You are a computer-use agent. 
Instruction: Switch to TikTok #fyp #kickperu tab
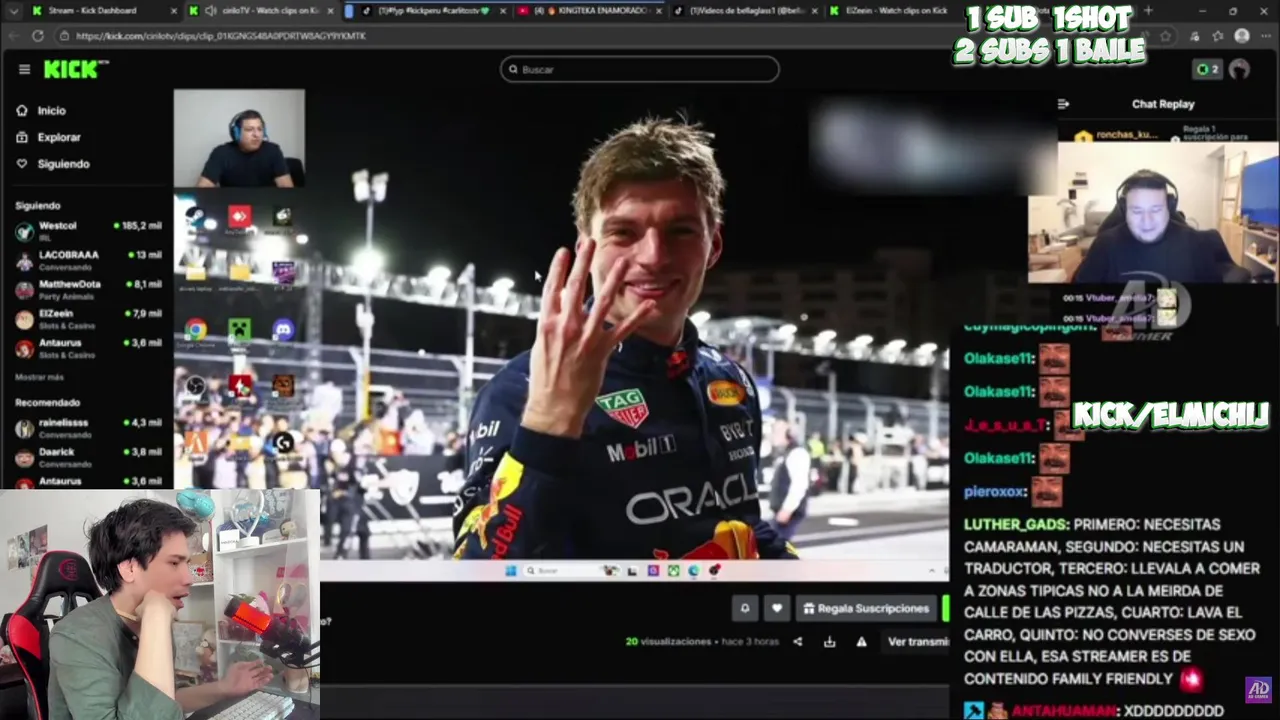point(432,10)
